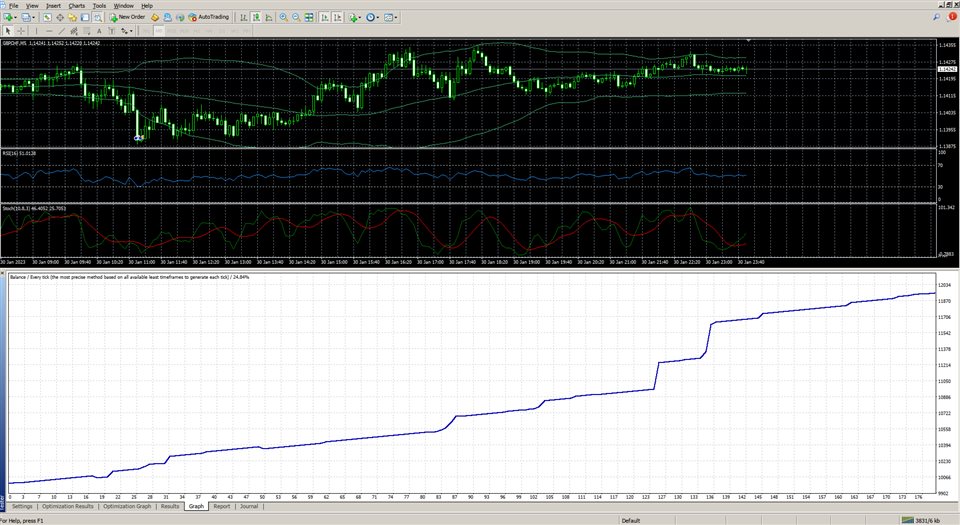Toggle the Navigator folder-star icon
Viewport: 960px width, 525px height.
coord(72,17)
